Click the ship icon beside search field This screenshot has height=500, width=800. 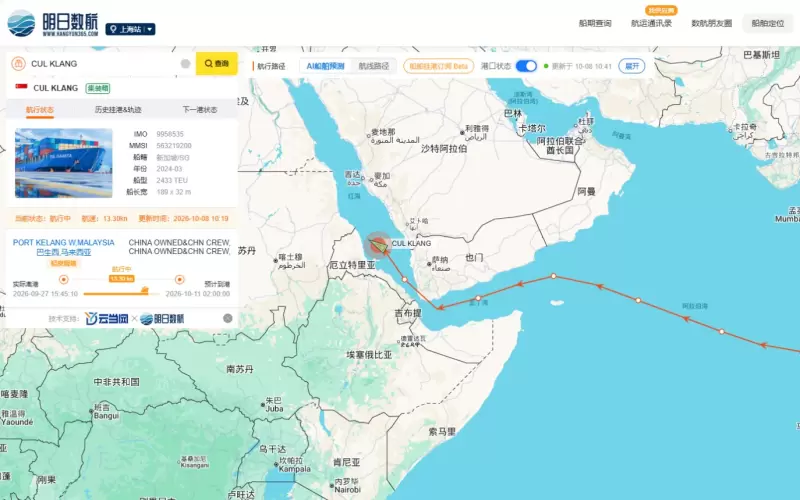point(18,63)
